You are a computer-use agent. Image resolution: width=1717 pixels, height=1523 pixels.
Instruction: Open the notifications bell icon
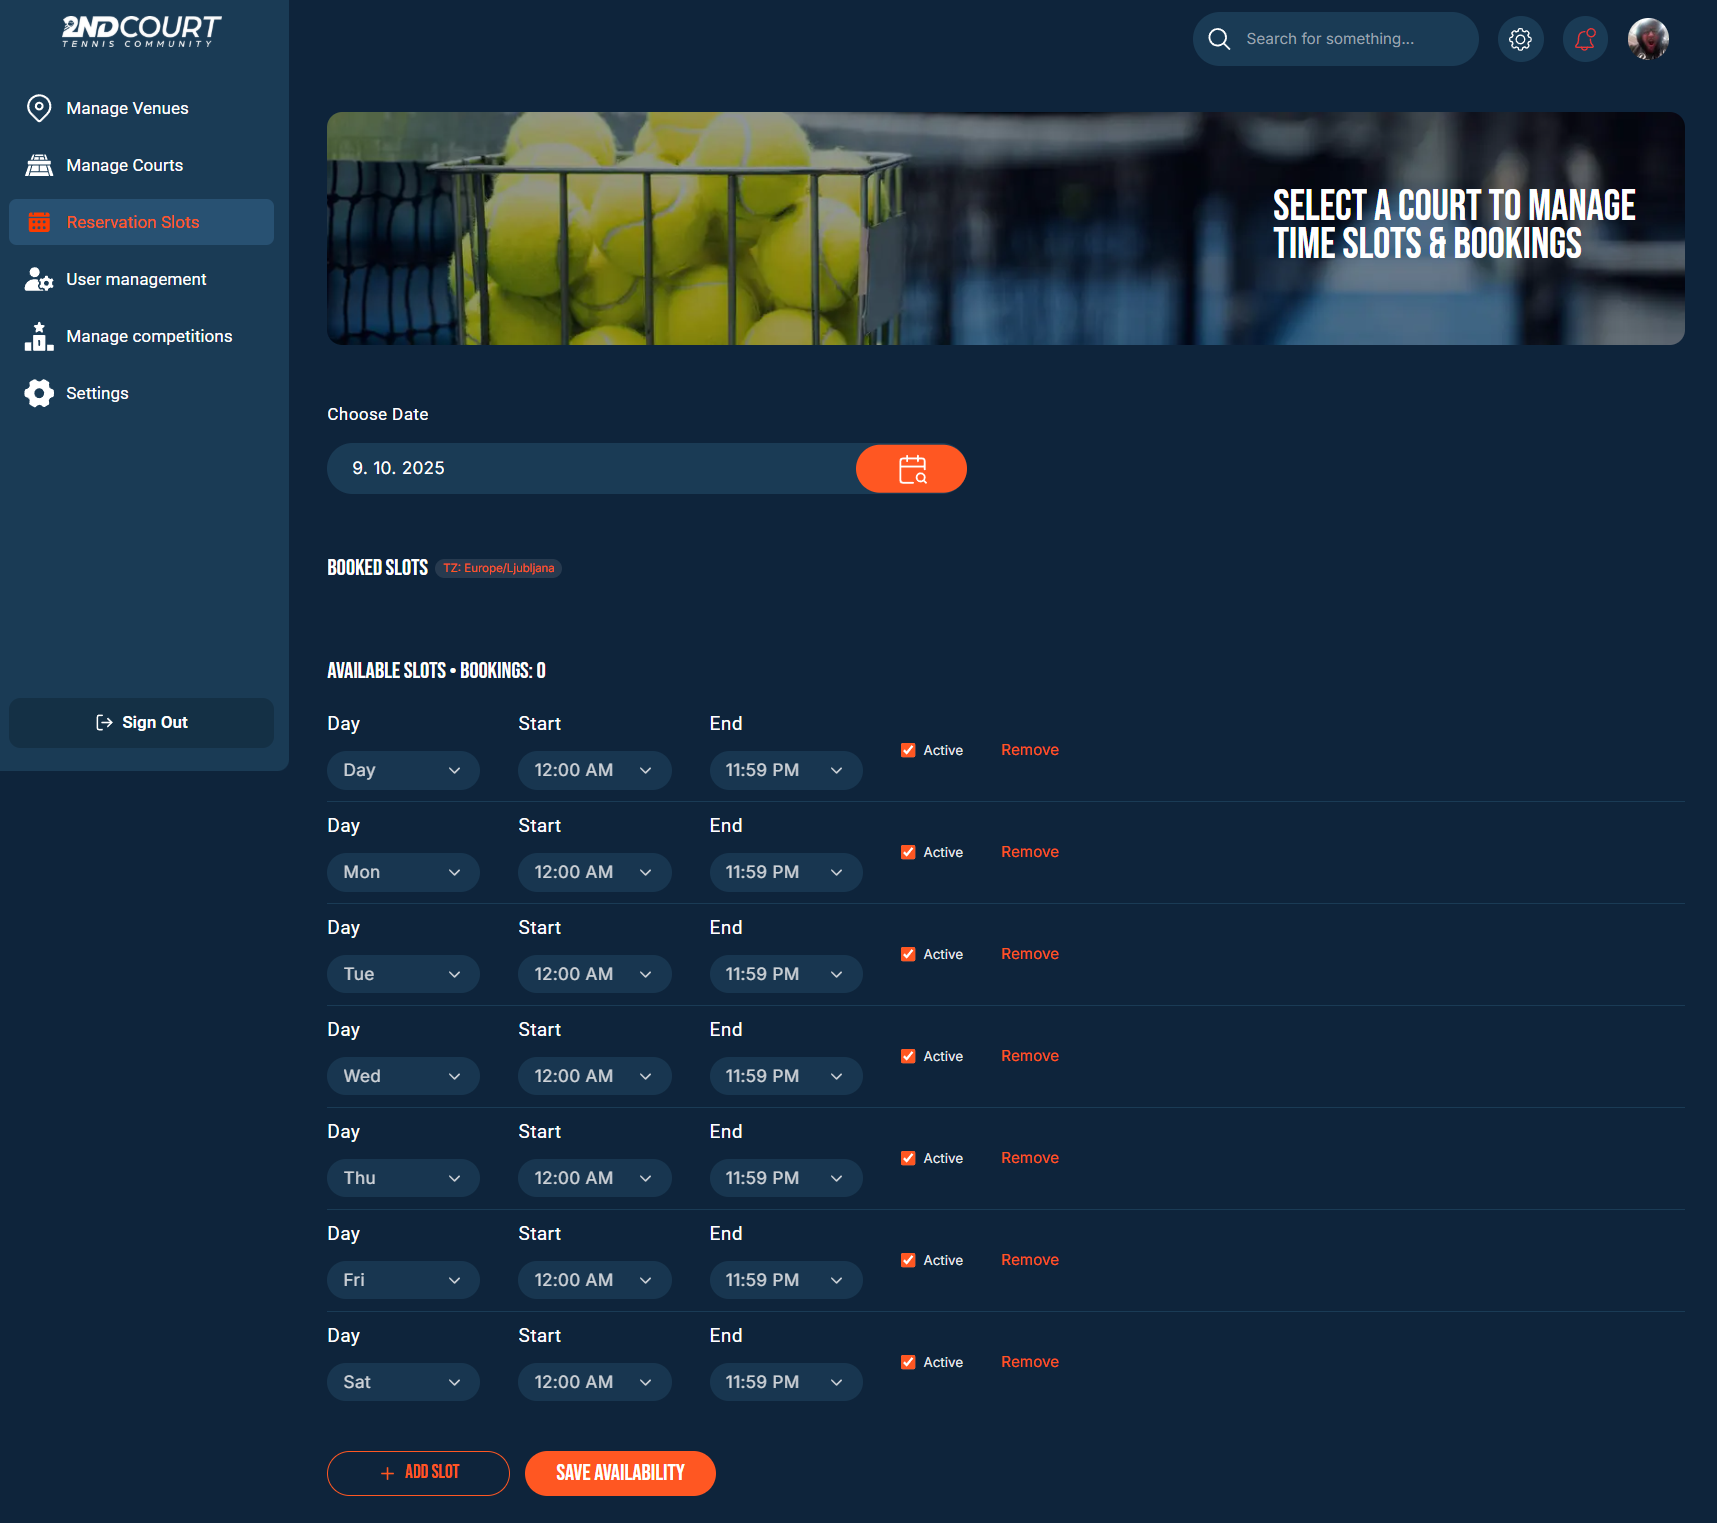[1584, 39]
